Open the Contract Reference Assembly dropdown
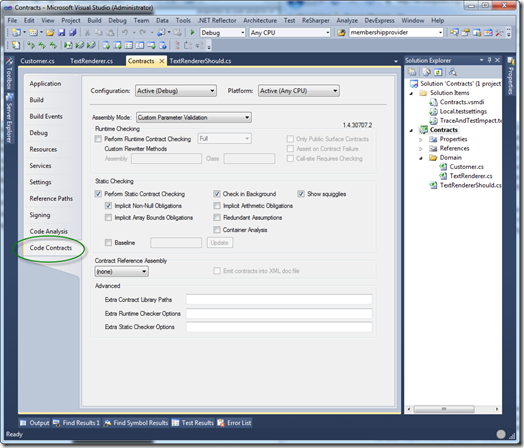 [x=122, y=271]
